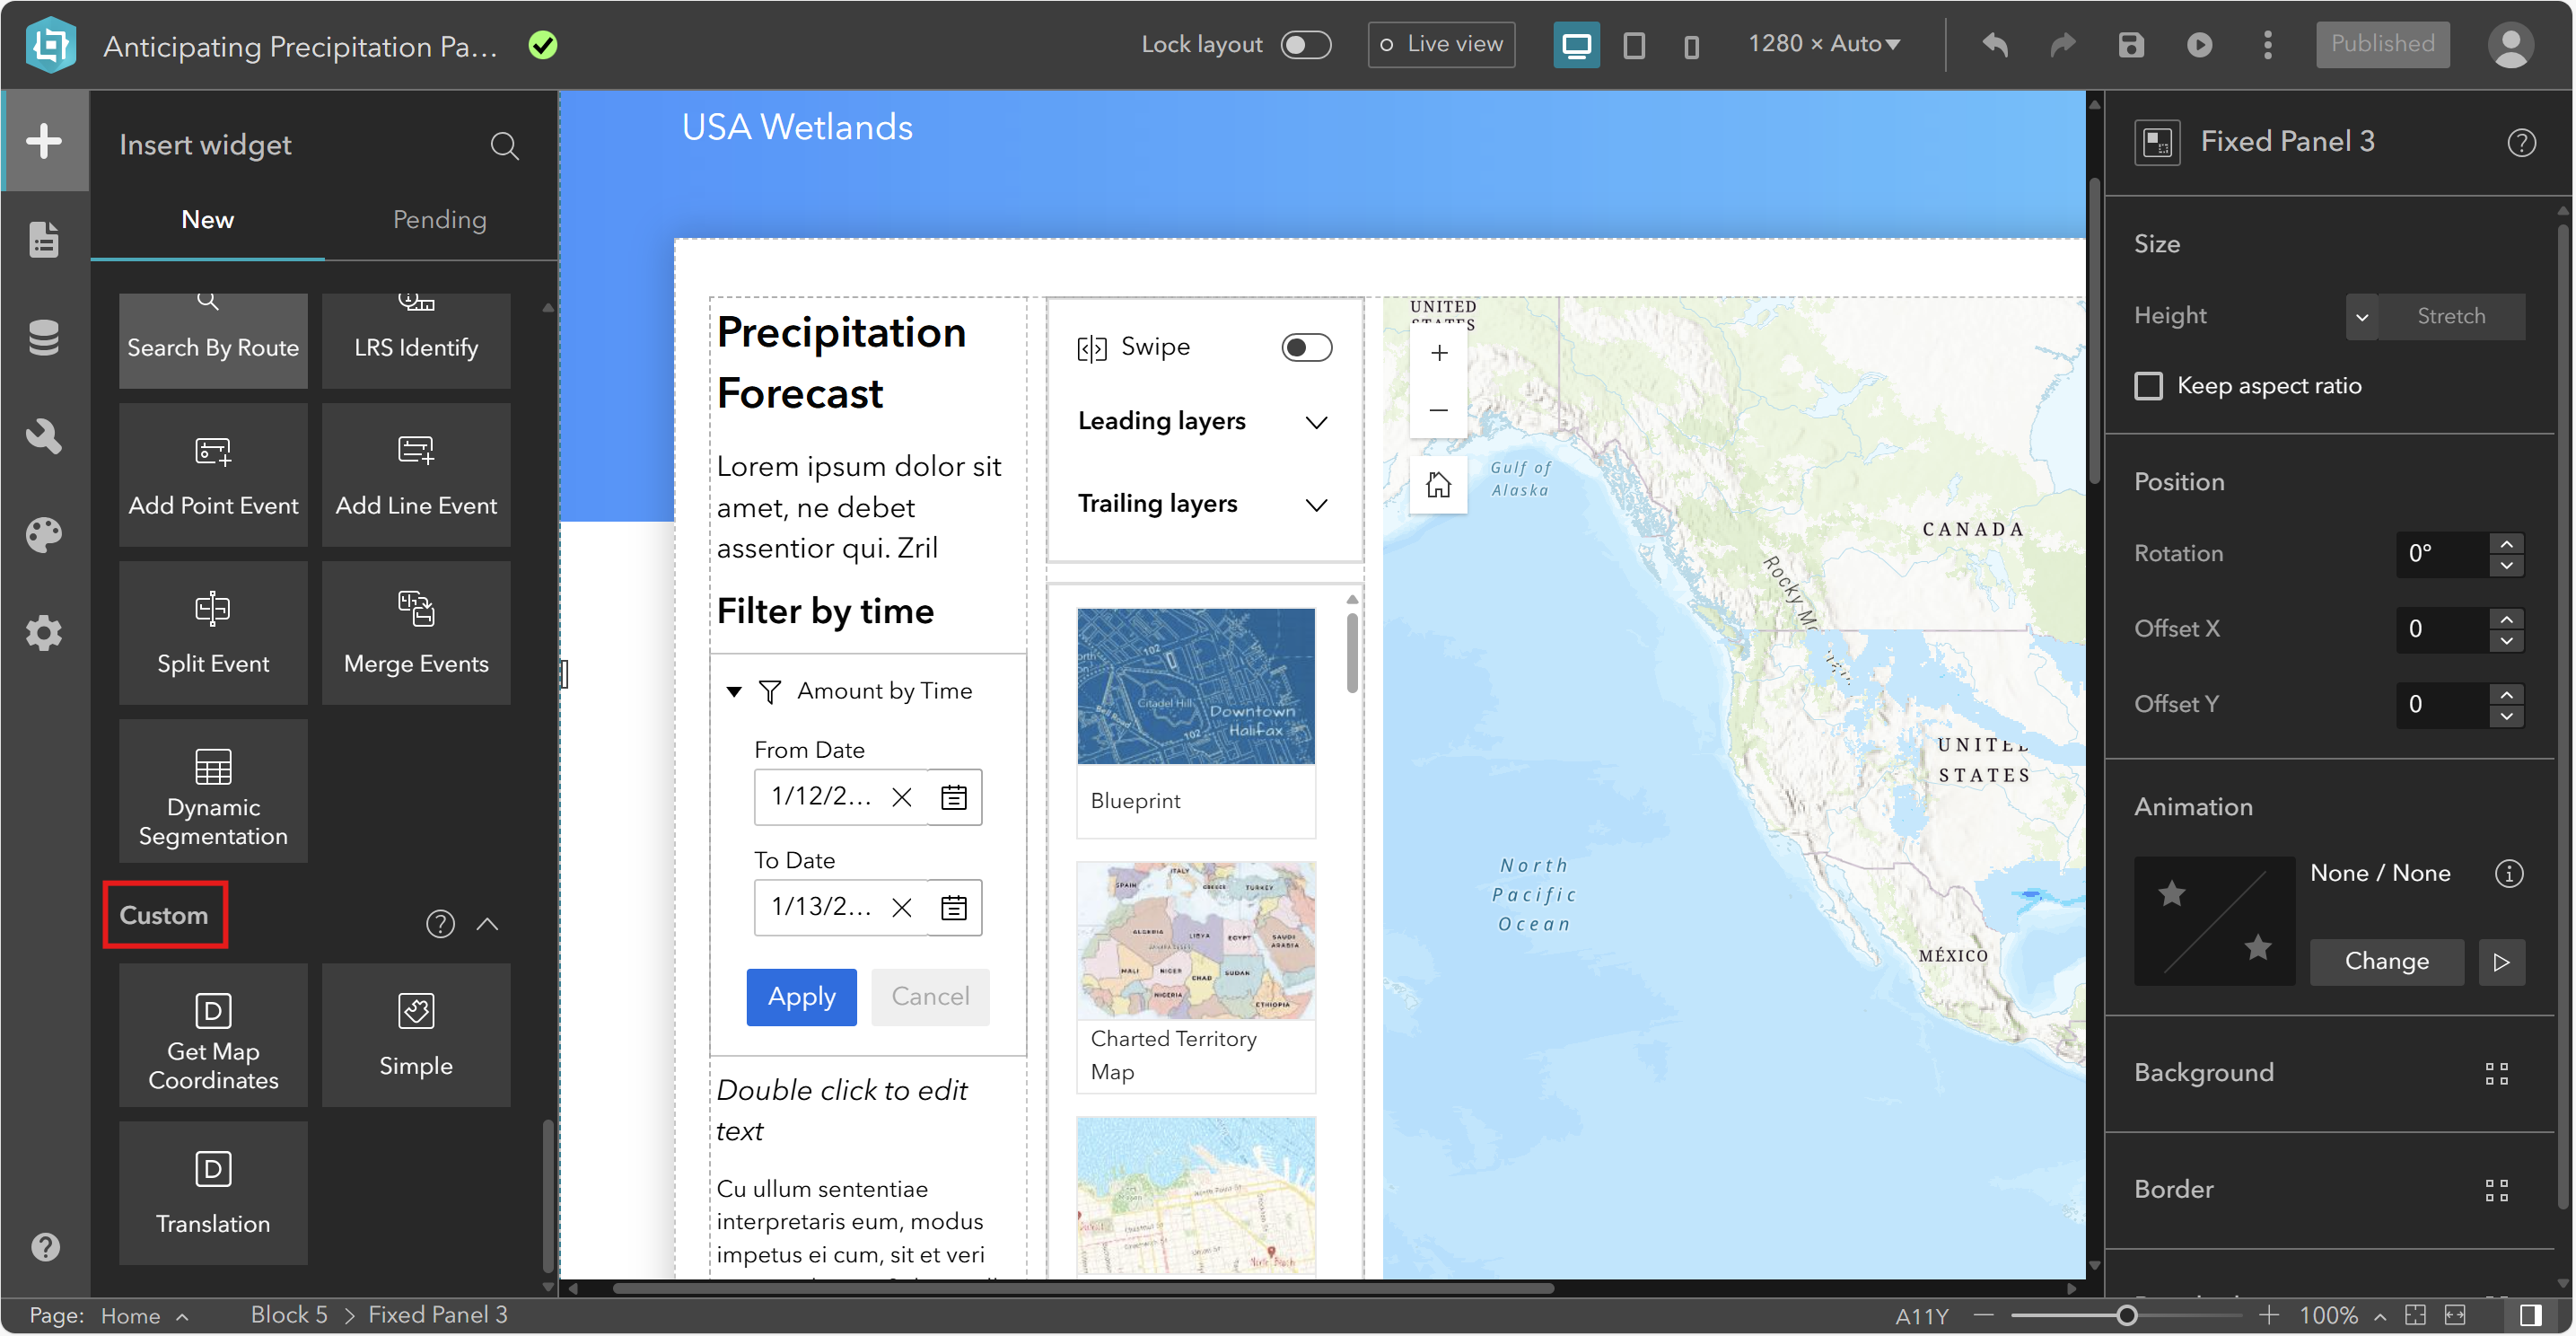Click the Apply filter button
The image size is (2576, 1336).
click(801, 997)
